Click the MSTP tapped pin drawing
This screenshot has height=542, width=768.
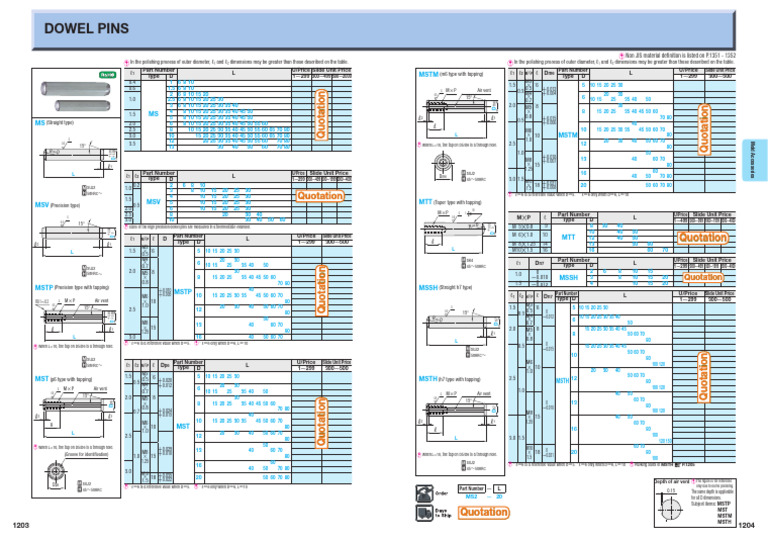point(75,318)
